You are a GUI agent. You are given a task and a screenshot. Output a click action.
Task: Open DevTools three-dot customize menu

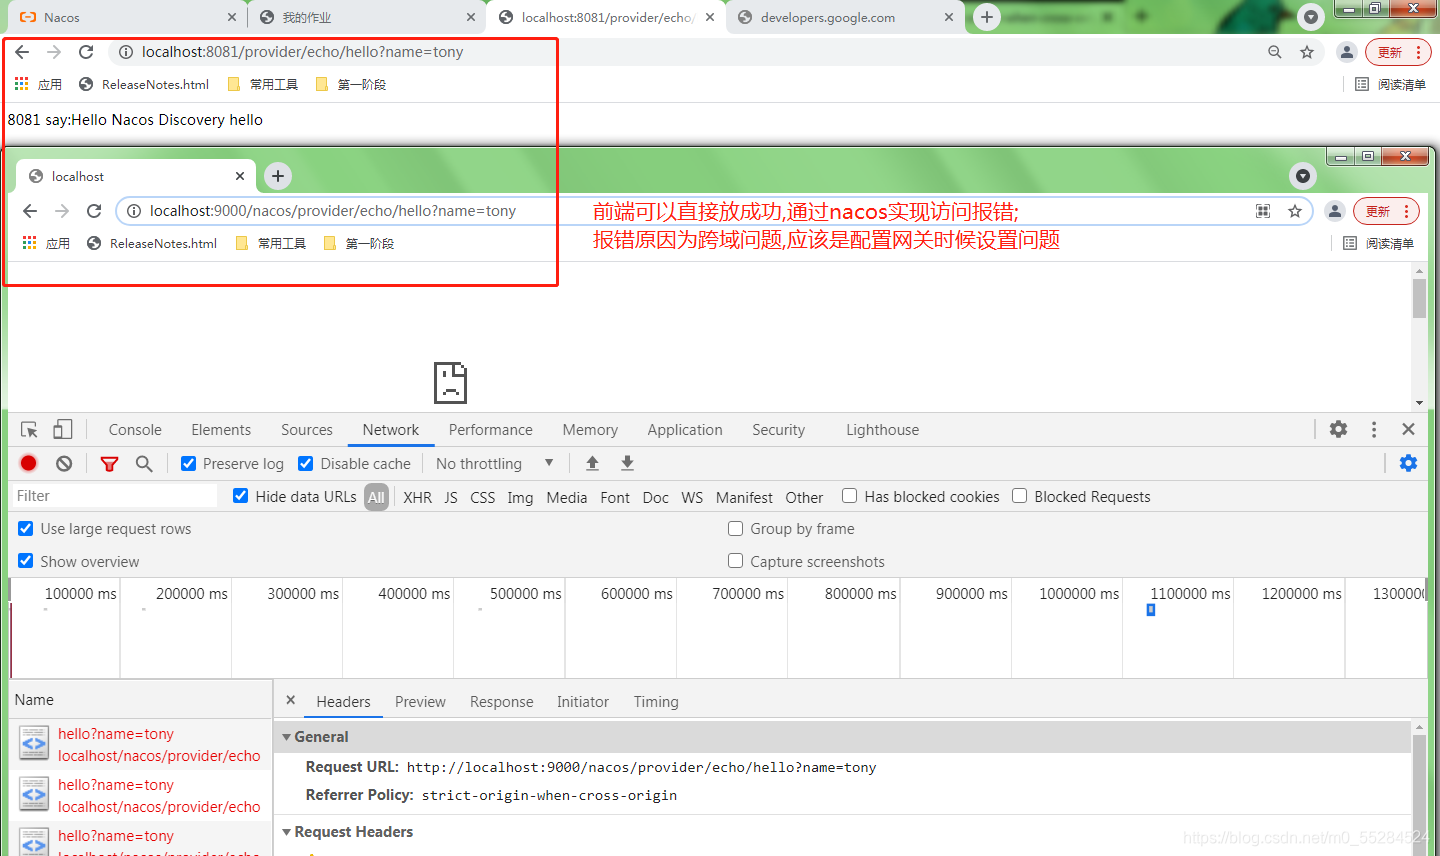pos(1374,429)
